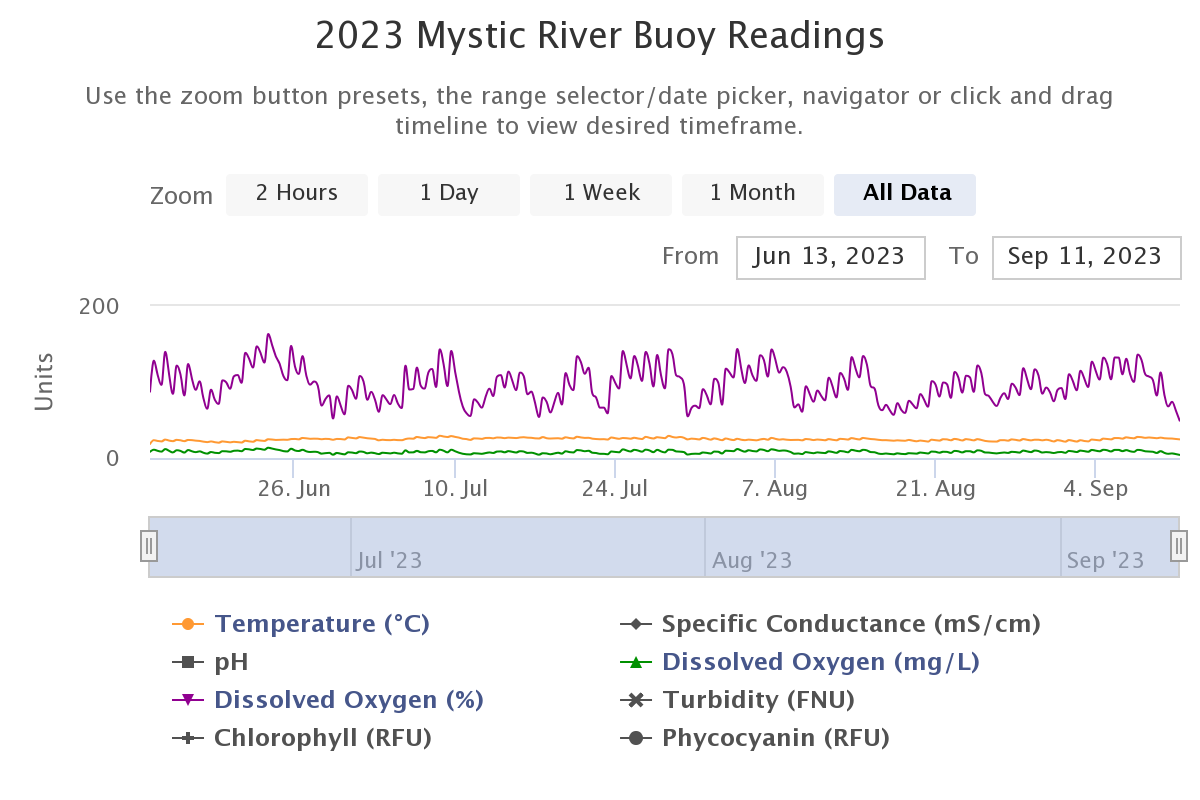Screen dimensions: 1200x800
Task: Click the square pH legend marker icon
Action: coord(184,662)
